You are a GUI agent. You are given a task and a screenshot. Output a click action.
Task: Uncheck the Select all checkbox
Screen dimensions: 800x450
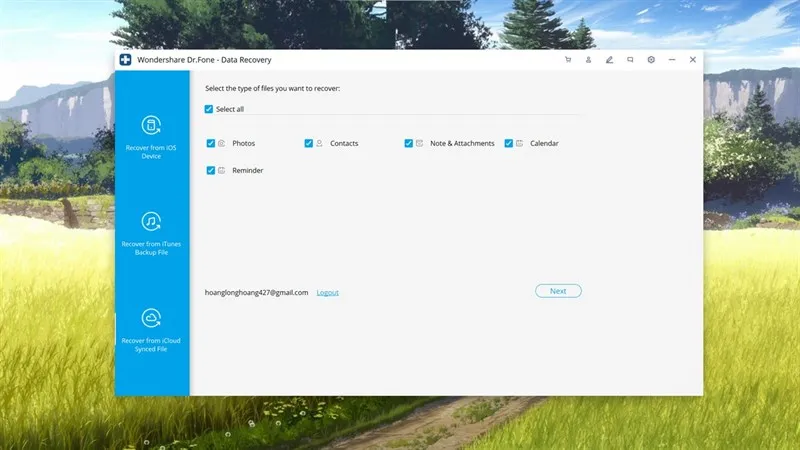click(x=209, y=109)
